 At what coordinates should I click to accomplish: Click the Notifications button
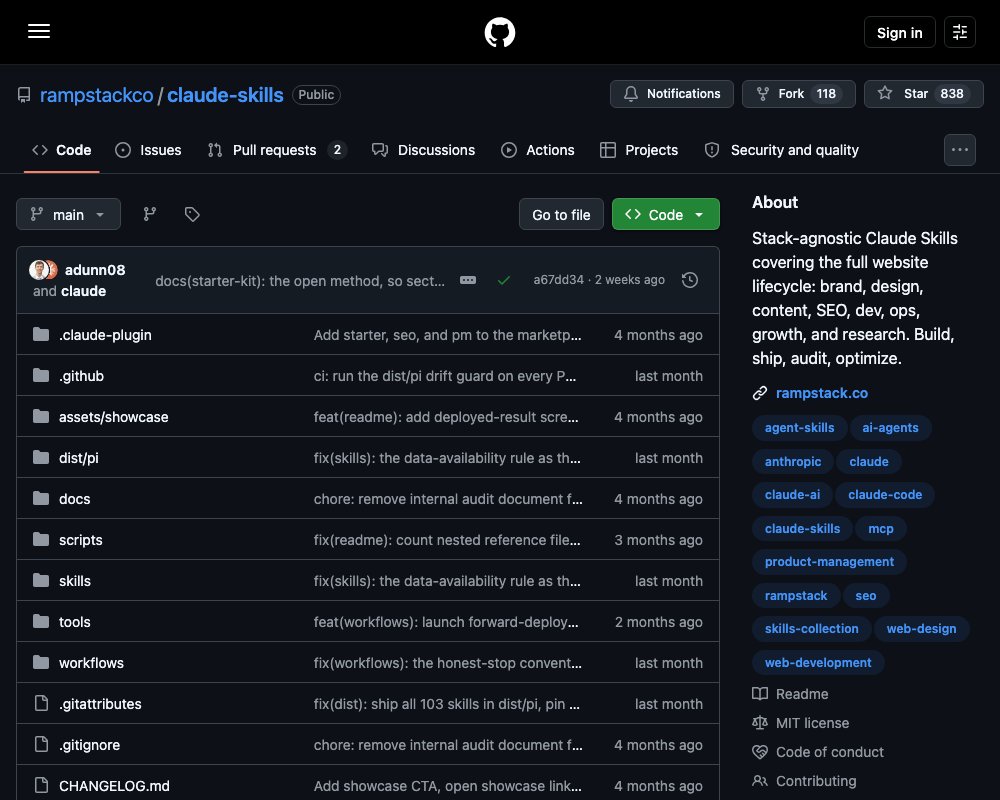[672, 94]
